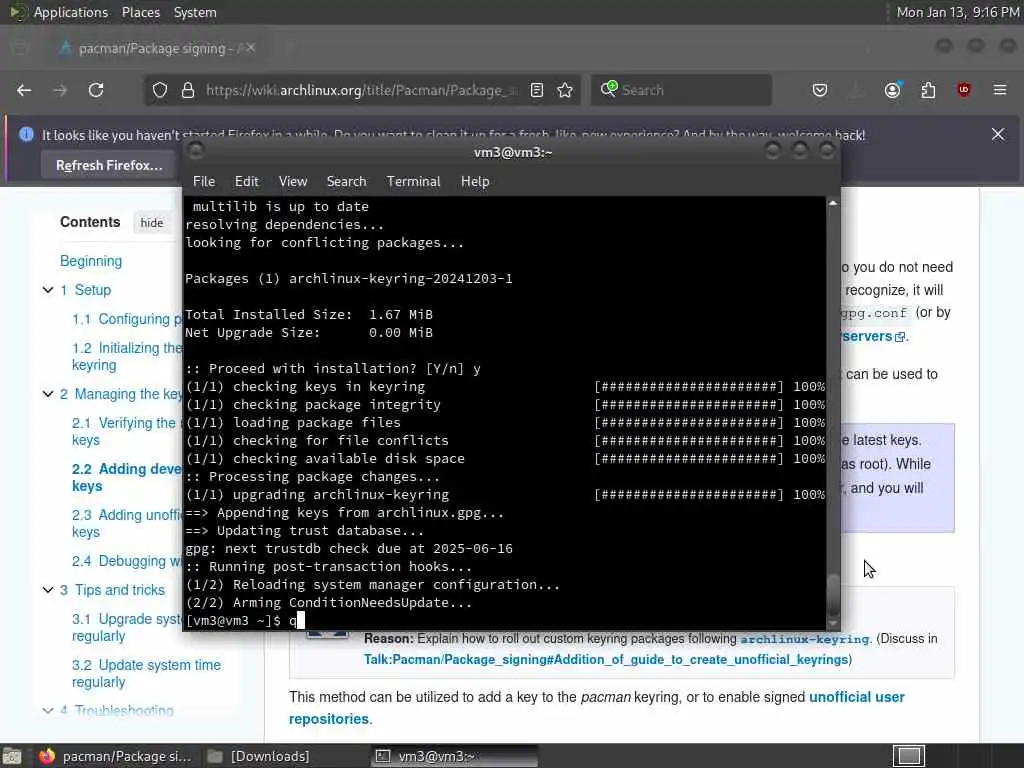1024x768 pixels.
Task: Go to 3.1 Upgrade system regularly entry
Action: (127, 628)
